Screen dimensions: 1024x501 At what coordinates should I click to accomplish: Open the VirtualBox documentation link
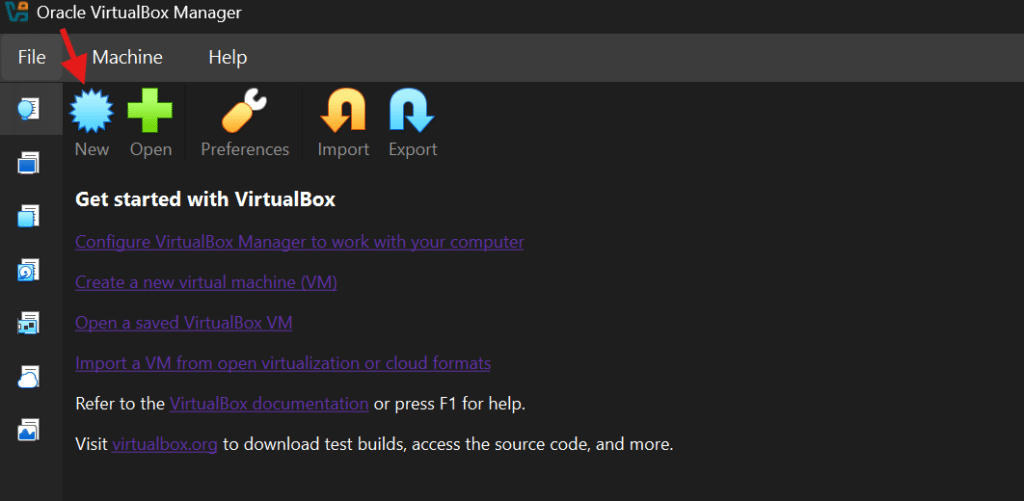pos(269,404)
